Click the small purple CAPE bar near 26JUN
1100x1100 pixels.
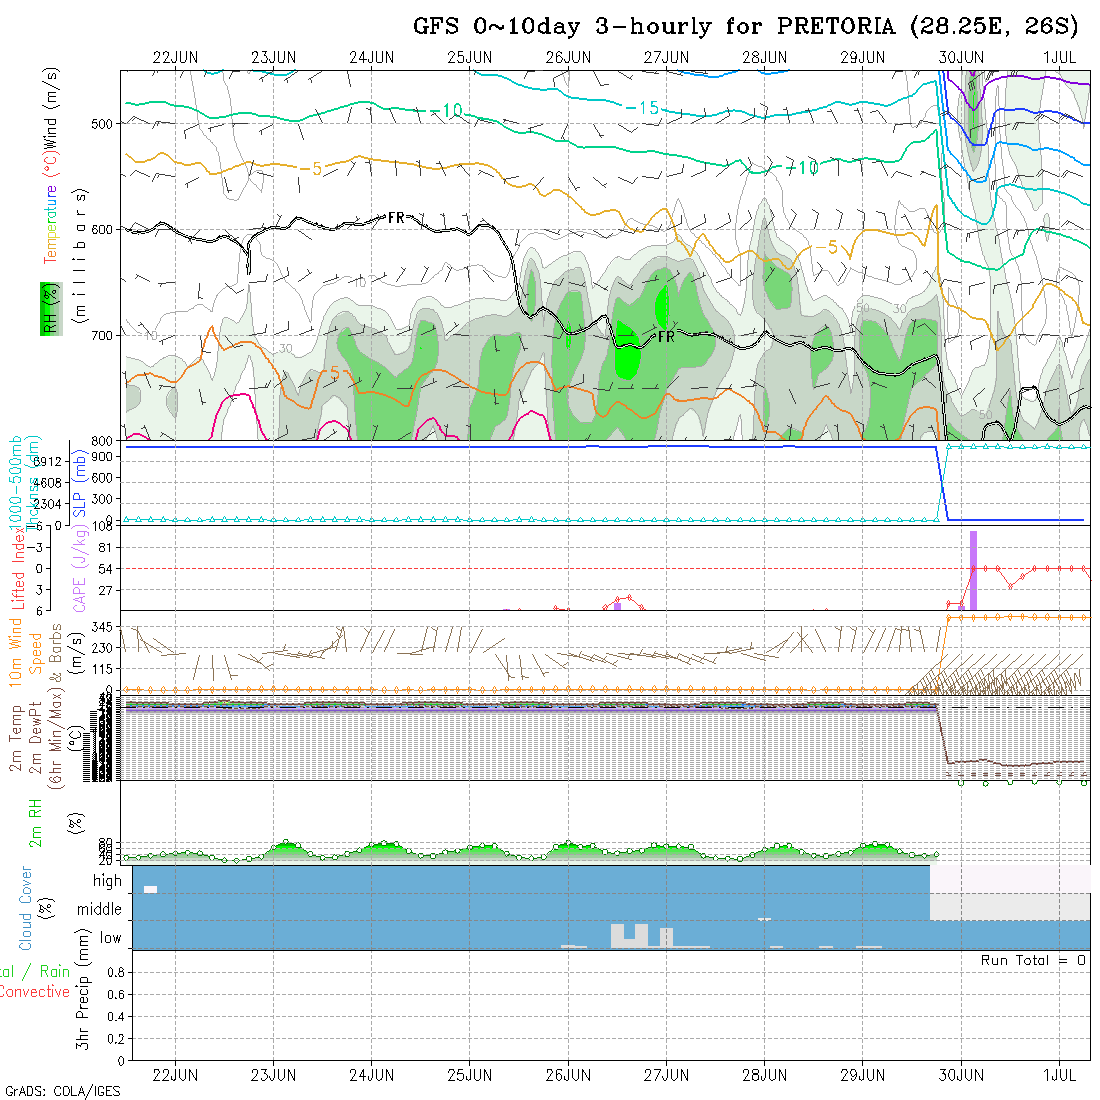click(x=617, y=605)
